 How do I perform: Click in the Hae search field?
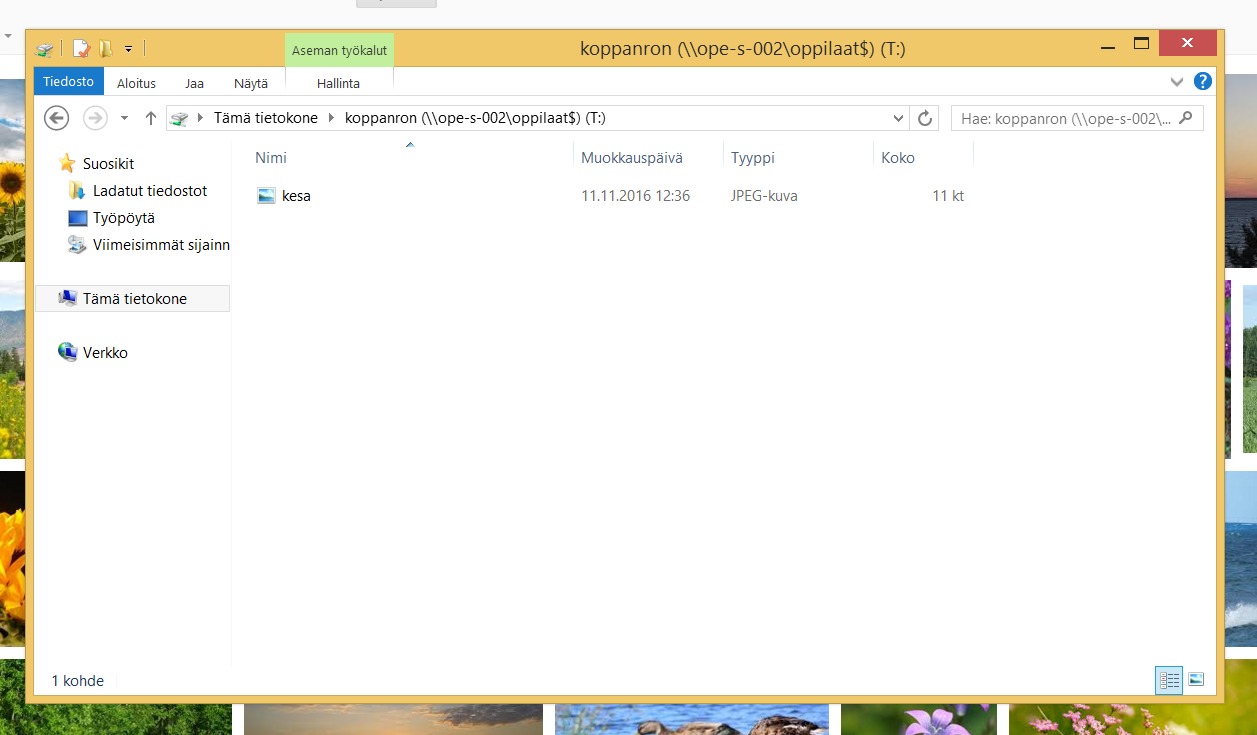[1065, 118]
